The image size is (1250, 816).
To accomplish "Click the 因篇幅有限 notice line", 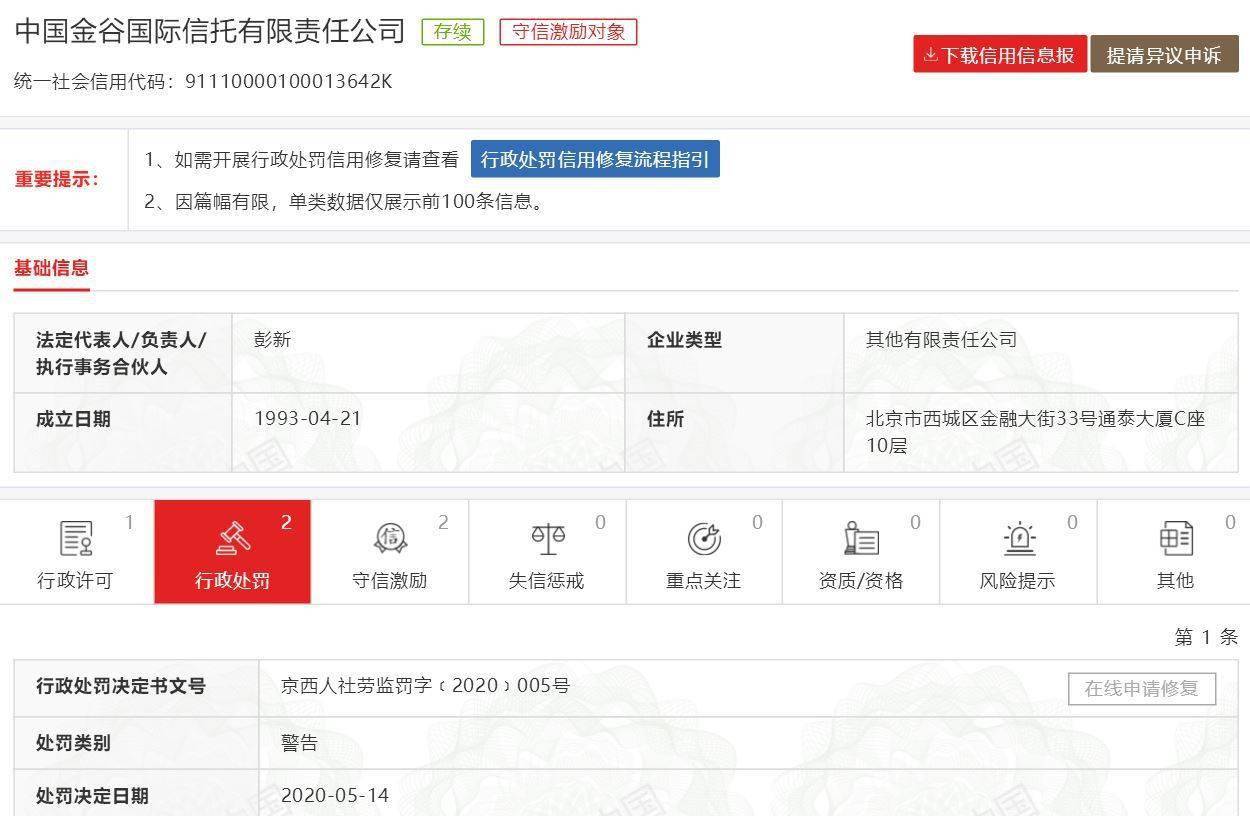I will pyautogui.click(x=347, y=202).
